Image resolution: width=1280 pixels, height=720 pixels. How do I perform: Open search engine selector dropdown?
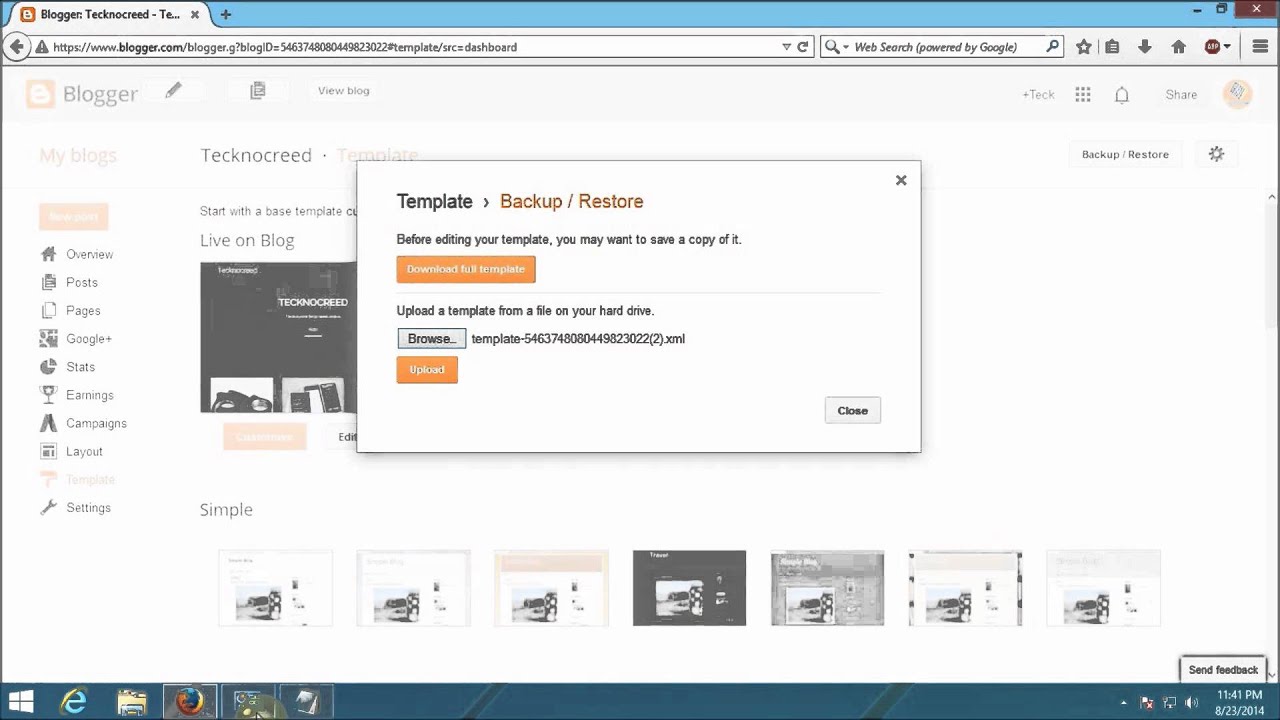click(836, 47)
